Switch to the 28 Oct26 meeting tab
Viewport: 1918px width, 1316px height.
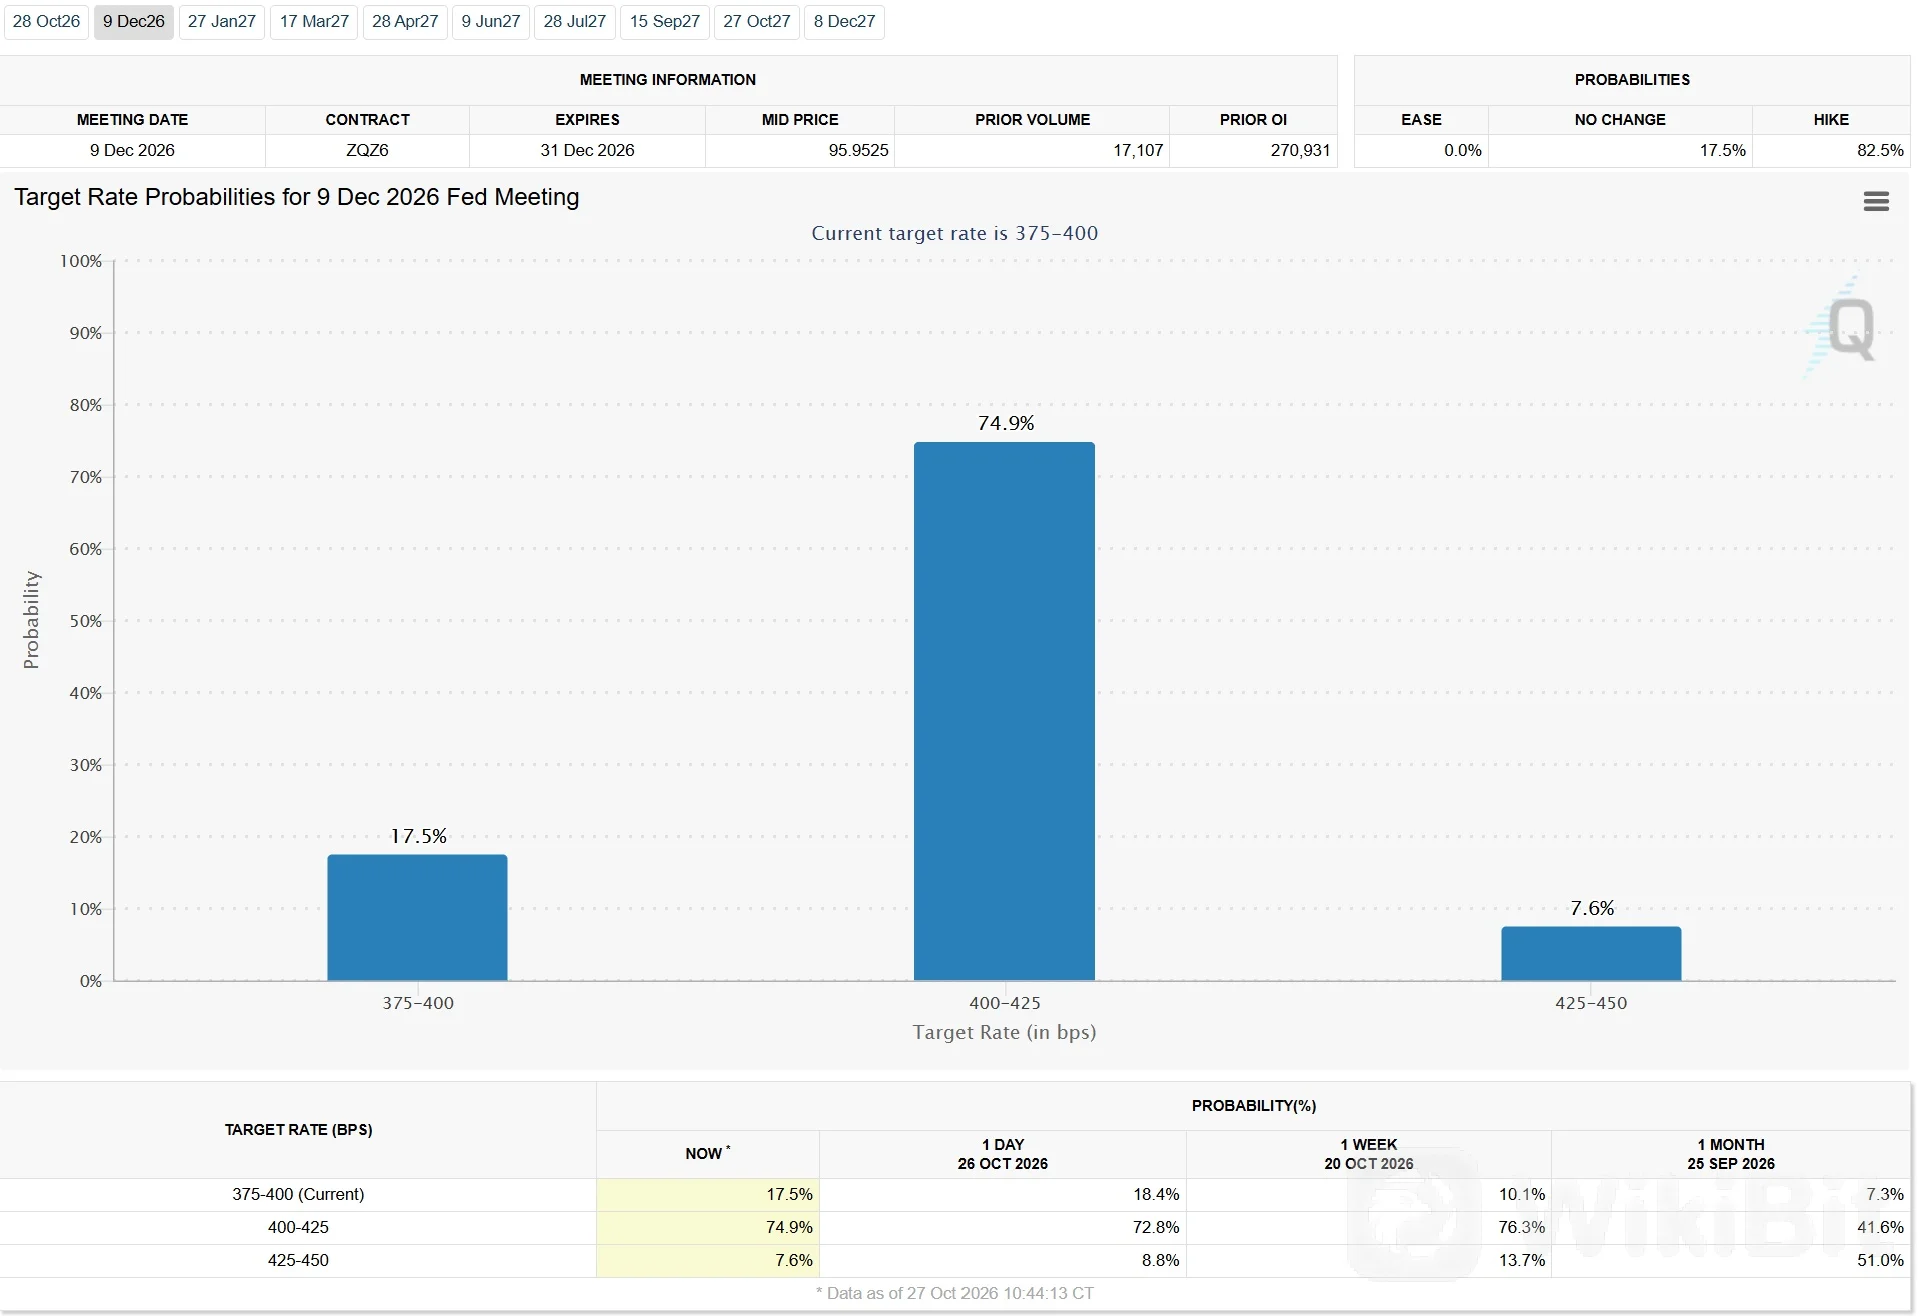[46, 22]
